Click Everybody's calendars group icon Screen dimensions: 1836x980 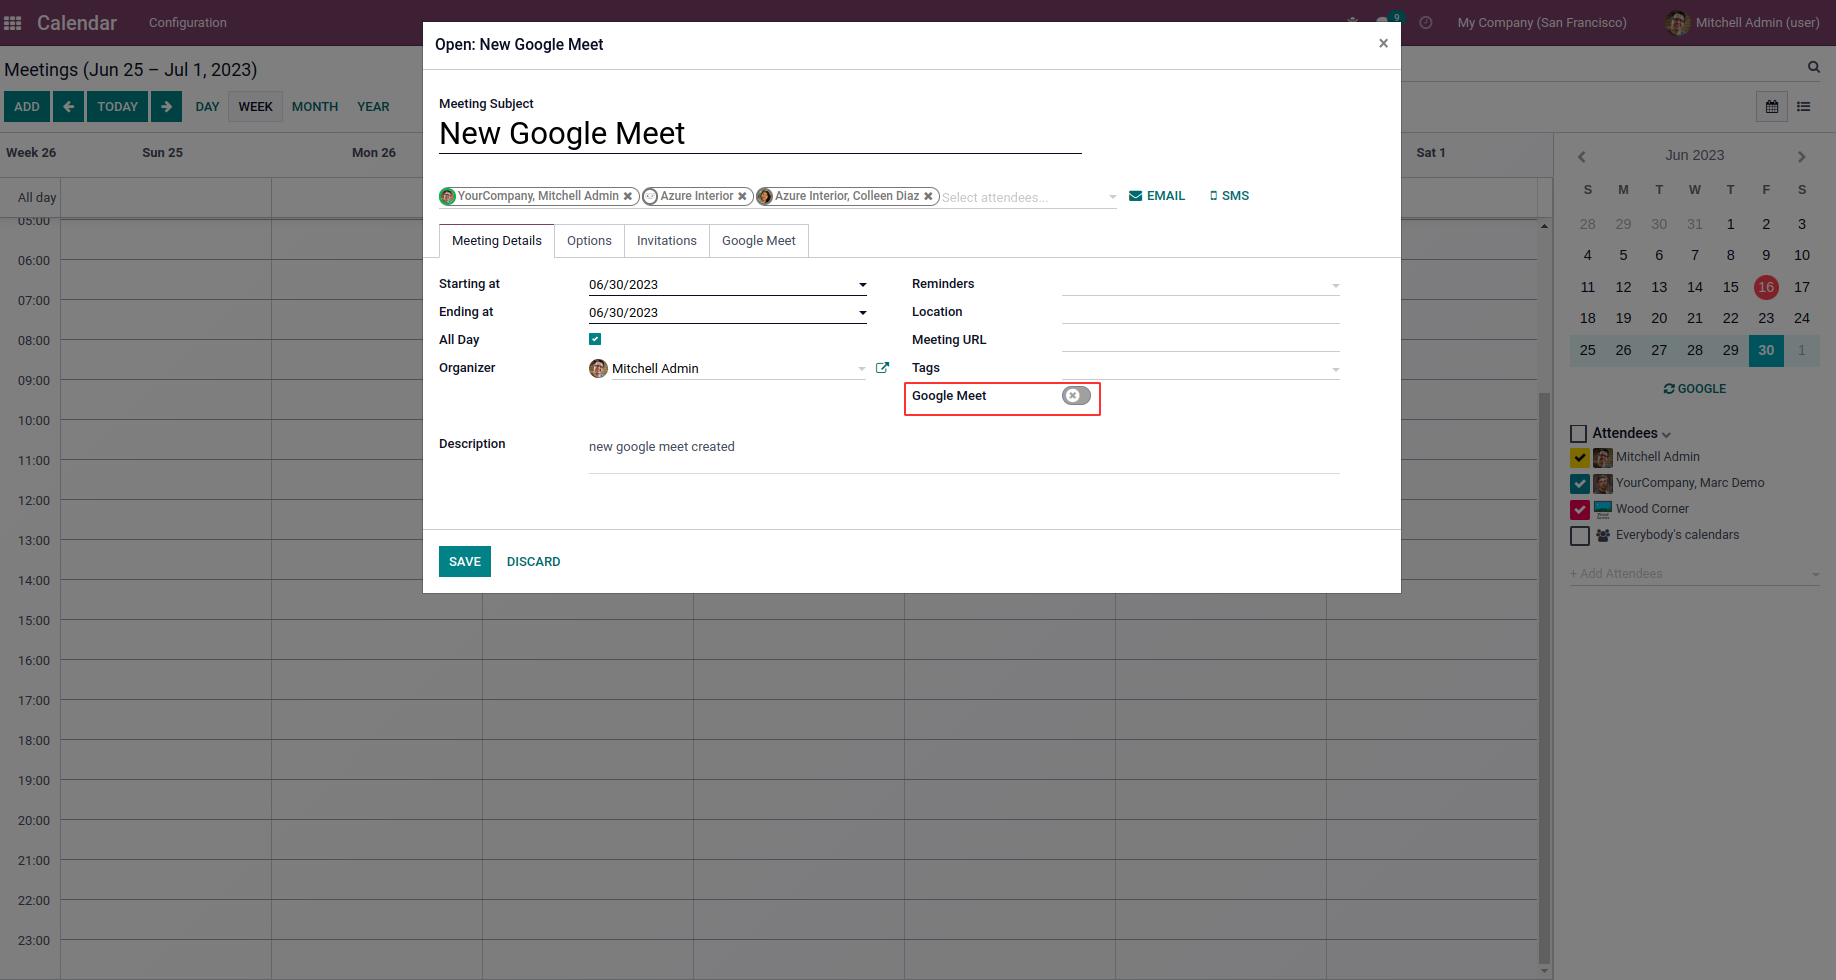click(x=1603, y=535)
